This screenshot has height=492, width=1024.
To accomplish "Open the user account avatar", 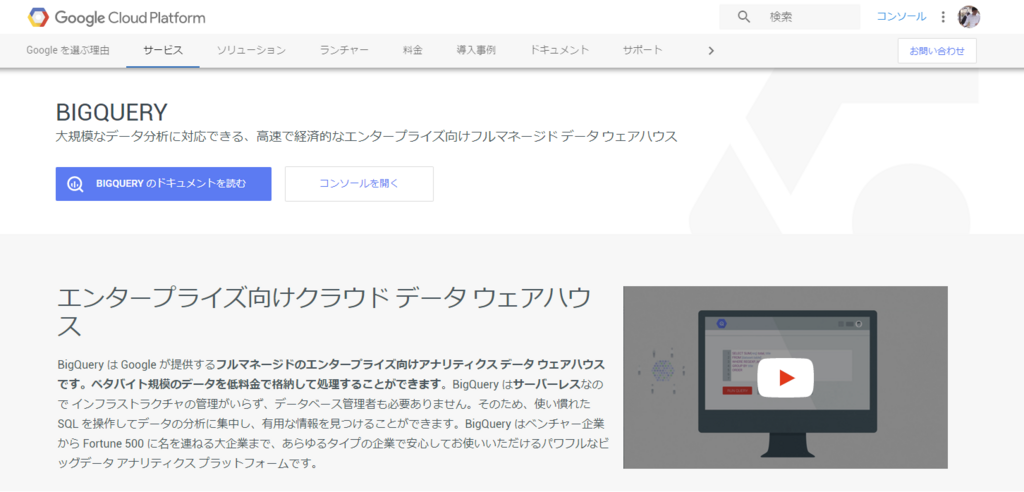I will click(x=968, y=17).
